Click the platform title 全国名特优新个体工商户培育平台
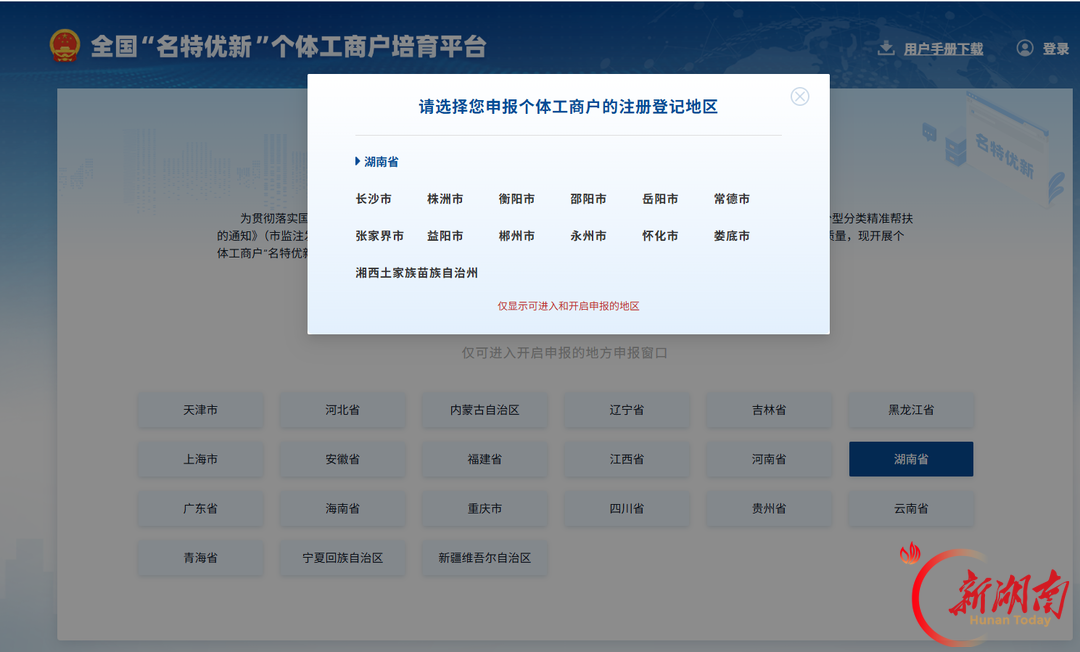The width and height of the screenshot is (1080, 652). [x=289, y=46]
